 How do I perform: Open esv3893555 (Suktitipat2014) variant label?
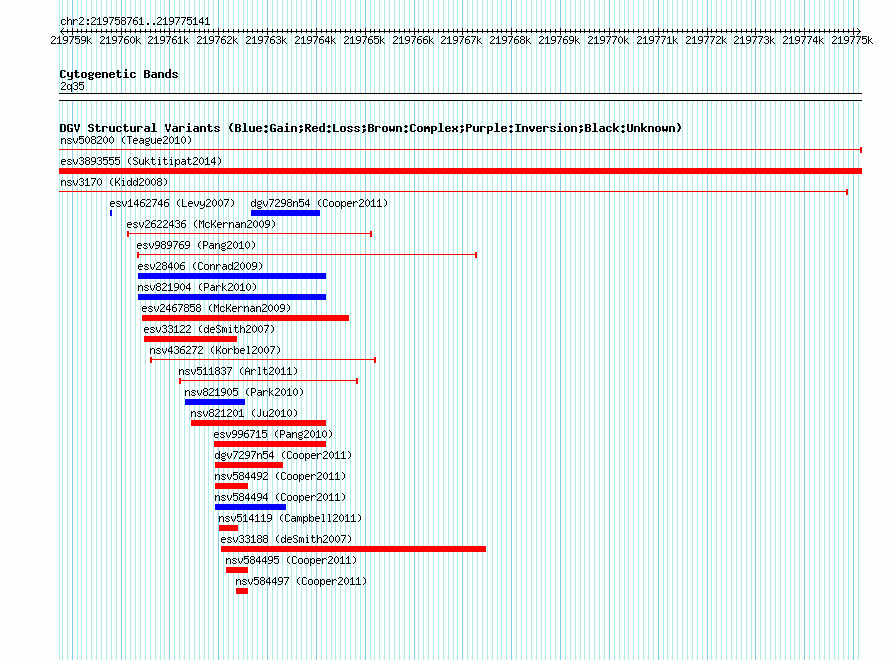click(141, 161)
